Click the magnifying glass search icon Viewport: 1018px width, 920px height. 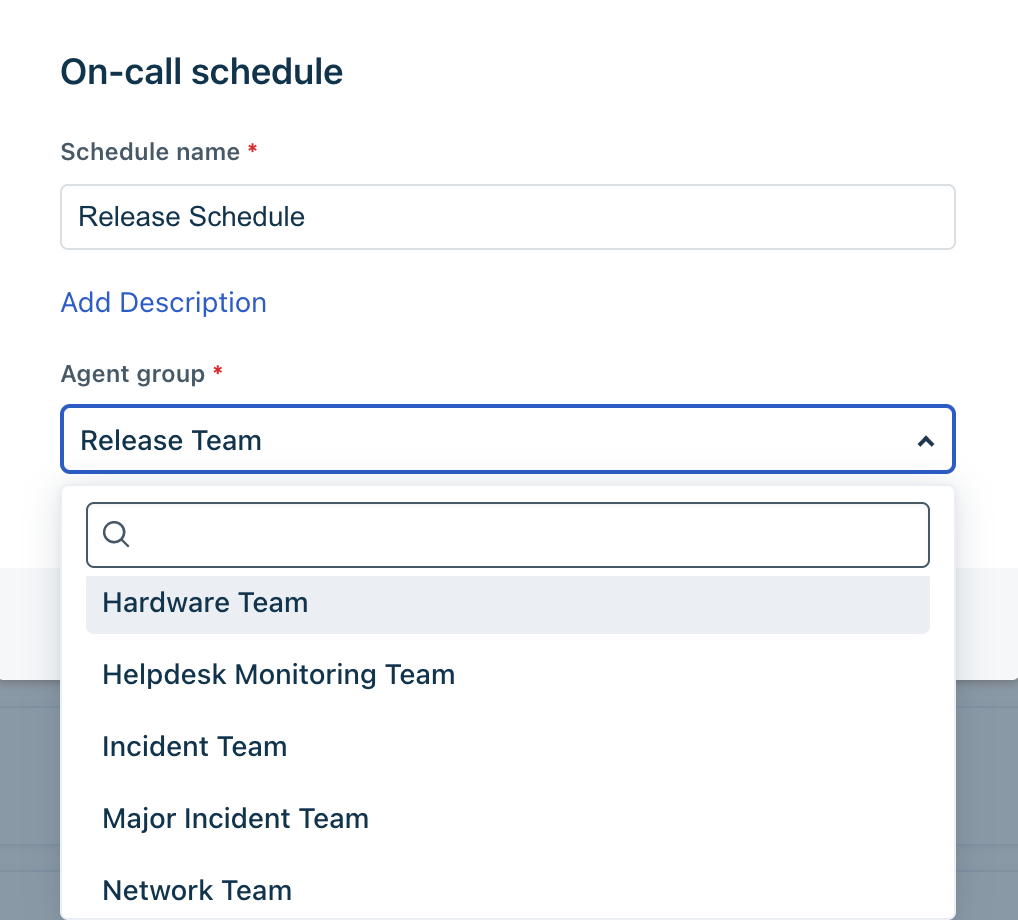(x=115, y=534)
